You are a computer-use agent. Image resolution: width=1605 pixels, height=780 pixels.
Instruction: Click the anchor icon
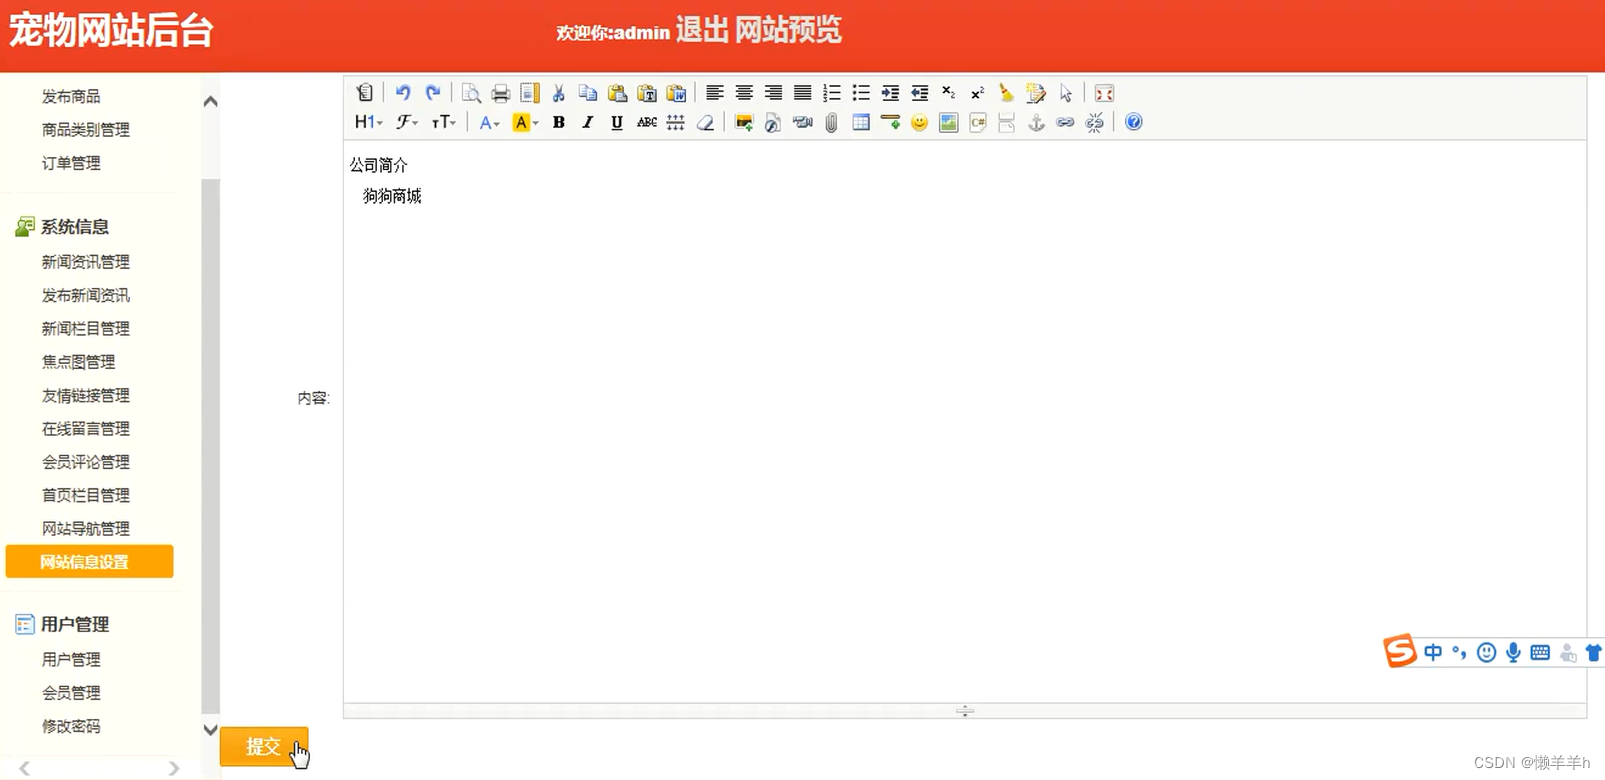pos(1036,122)
